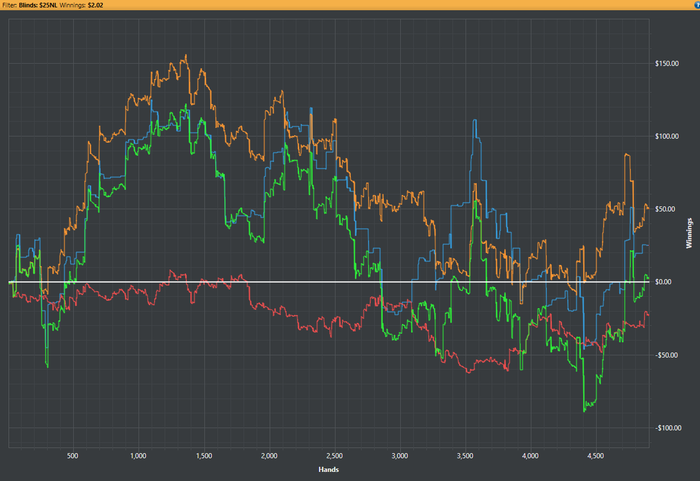The height and width of the screenshot is (481, 700).
Task: Click the 3,500 hands axis label
Action: (x=465, y=456)
